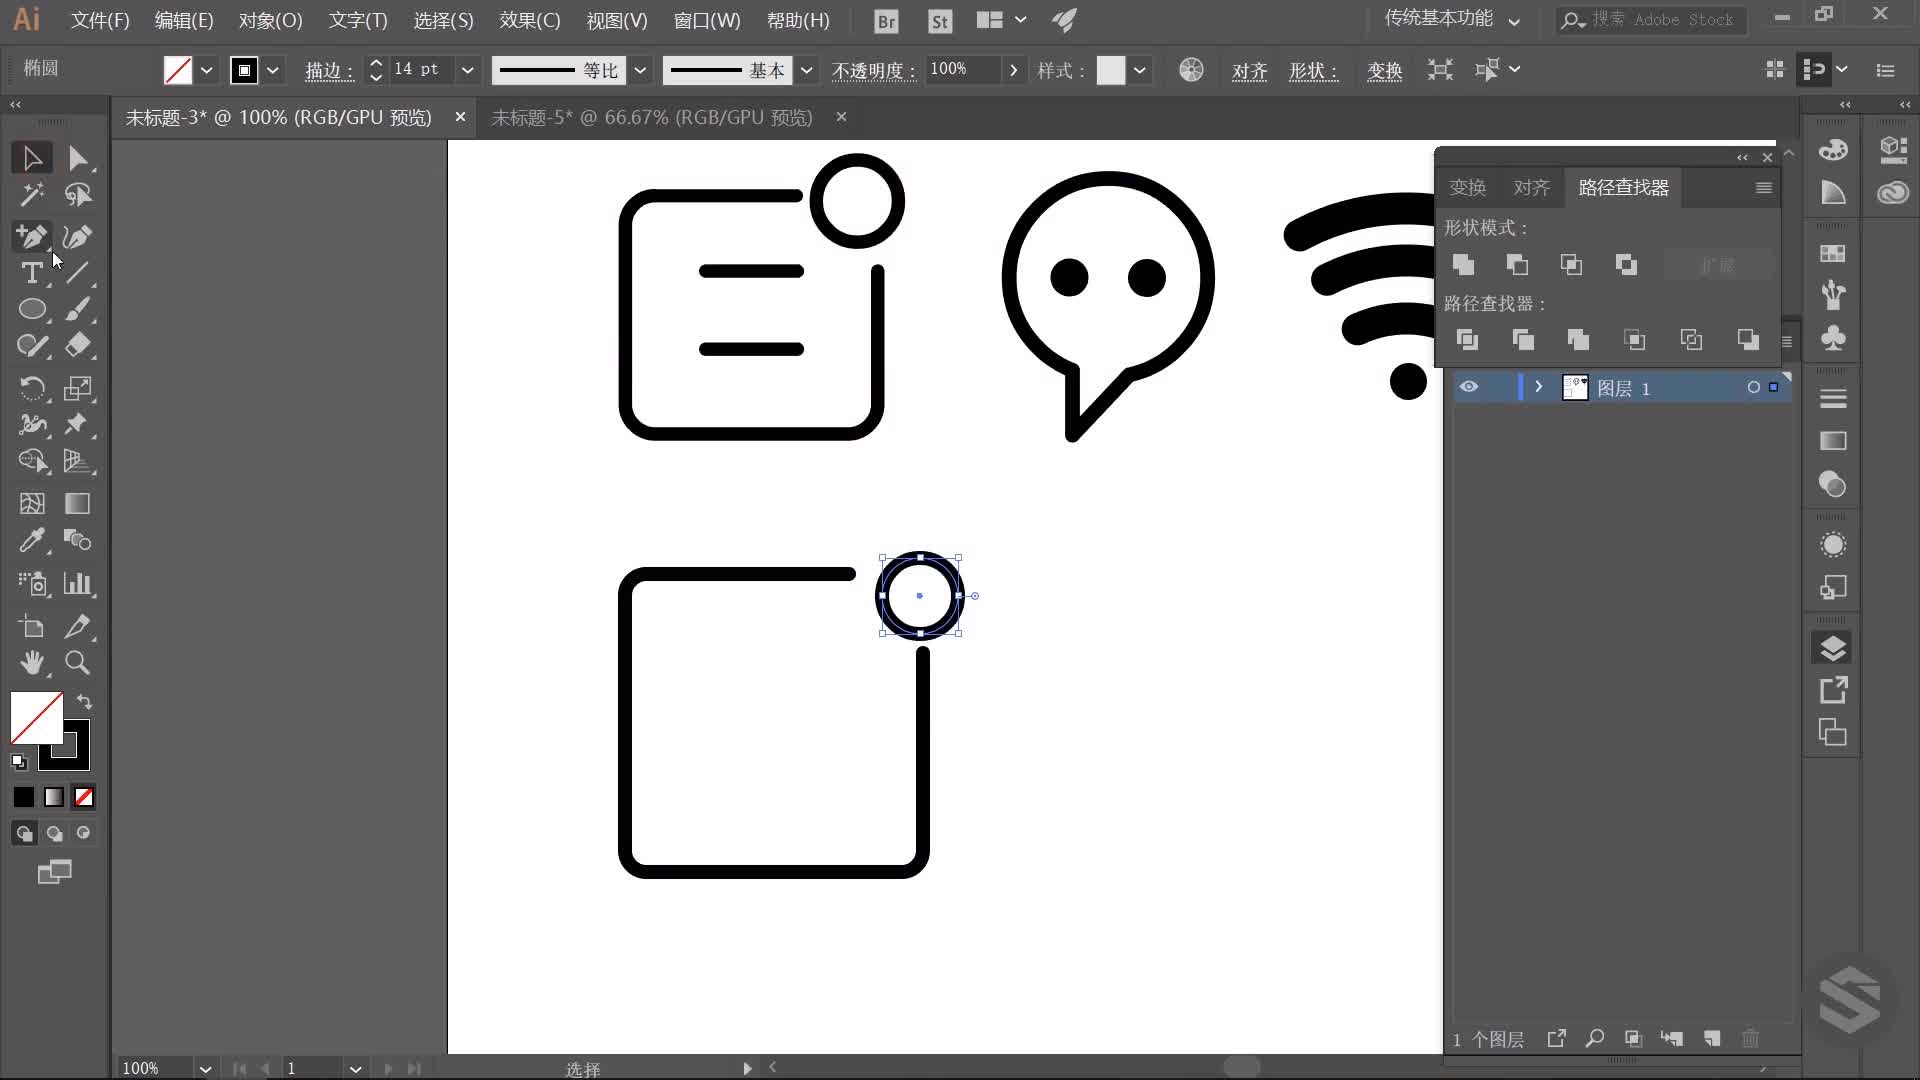Click 不透明度 opacity link
The image size is (1920, 1080).
point(874,71)
